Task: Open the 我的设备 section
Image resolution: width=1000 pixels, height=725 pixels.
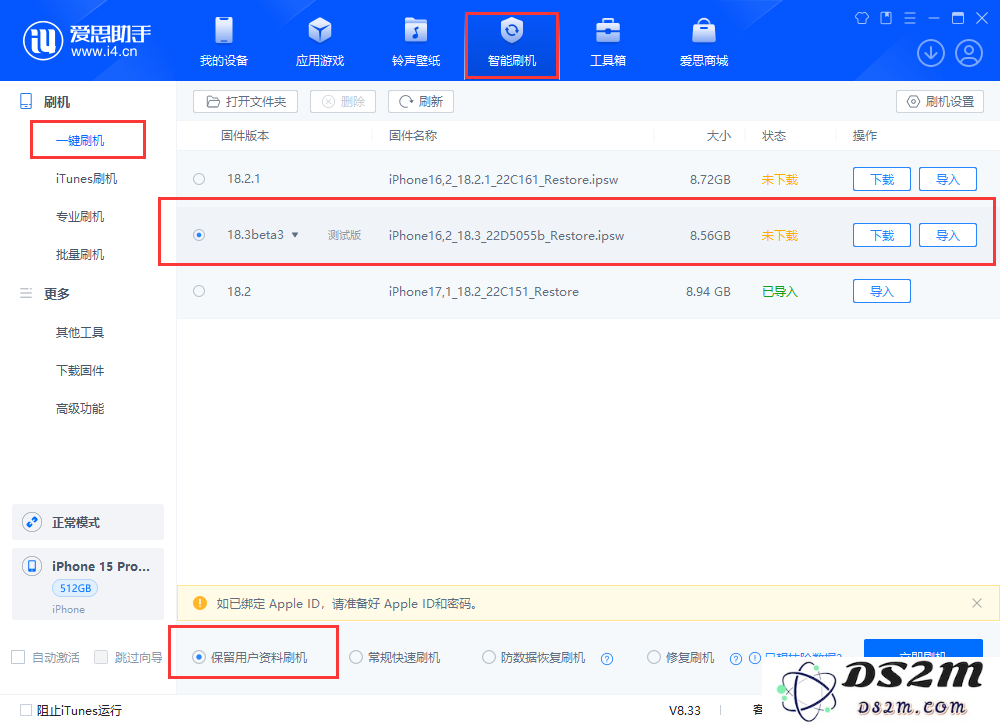Action: click(224, 43)
